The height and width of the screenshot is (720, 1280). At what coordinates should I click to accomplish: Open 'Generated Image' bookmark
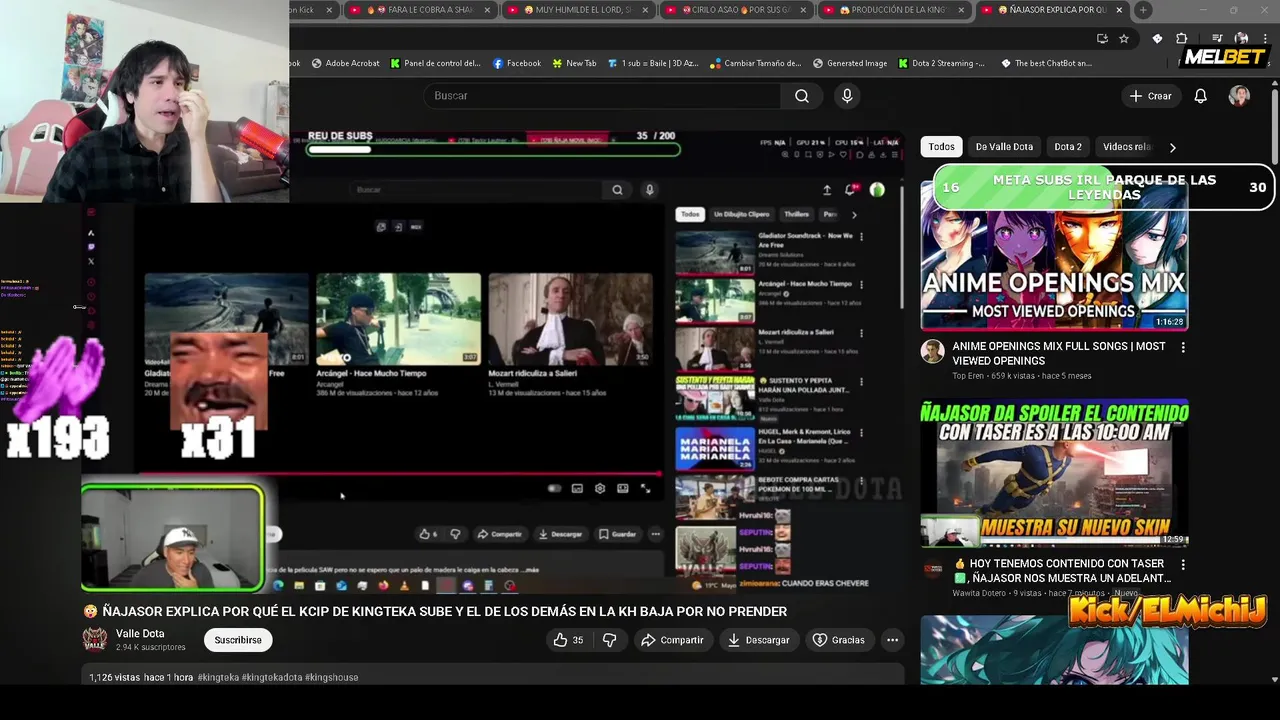click(x=850, y=63)
